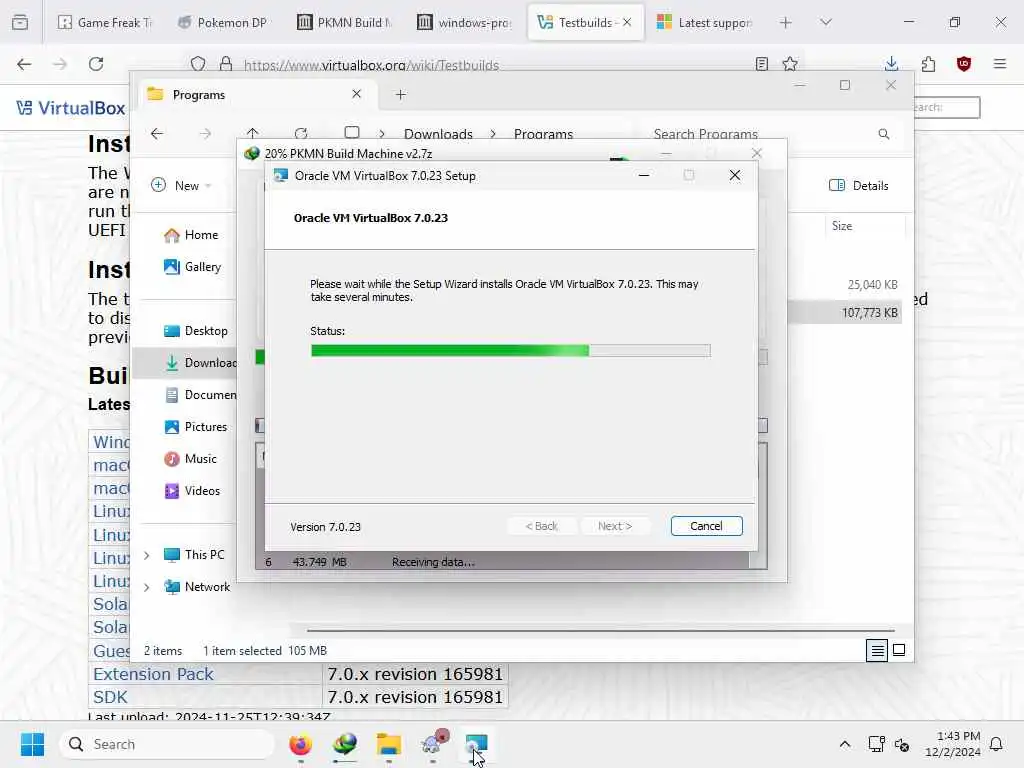Open Firefox extensions puzzle icon
Screen dimensions: 1024x768
click(x=928, y=64)
